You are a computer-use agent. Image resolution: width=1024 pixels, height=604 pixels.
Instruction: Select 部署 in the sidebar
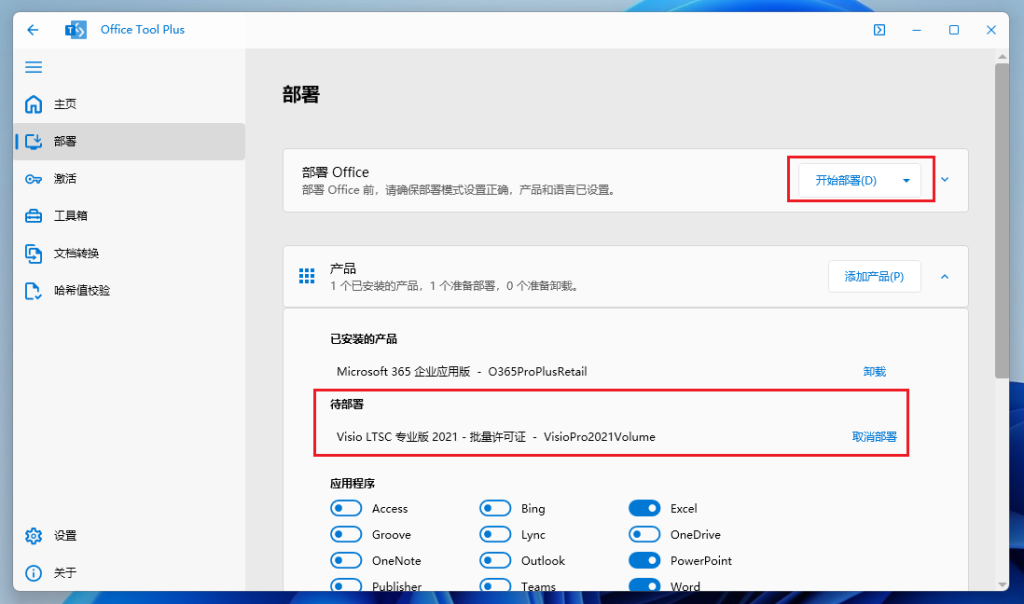[130, 142]
